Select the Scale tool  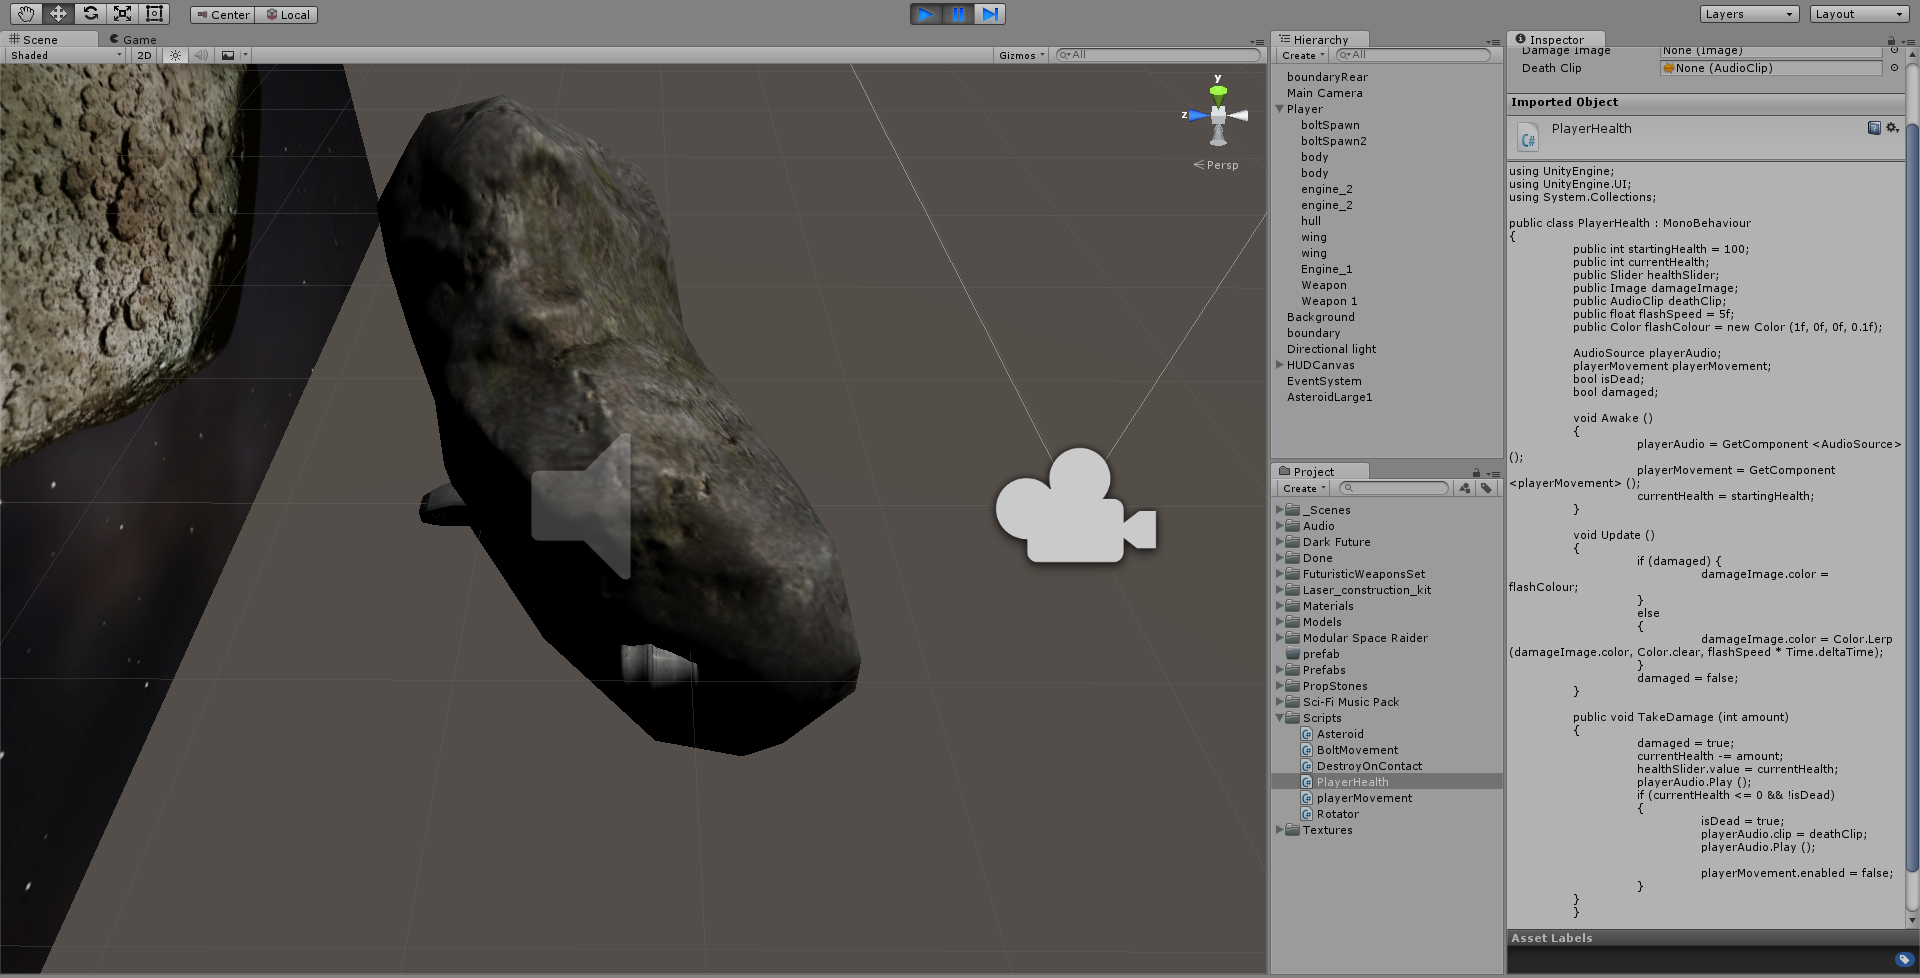122,14
